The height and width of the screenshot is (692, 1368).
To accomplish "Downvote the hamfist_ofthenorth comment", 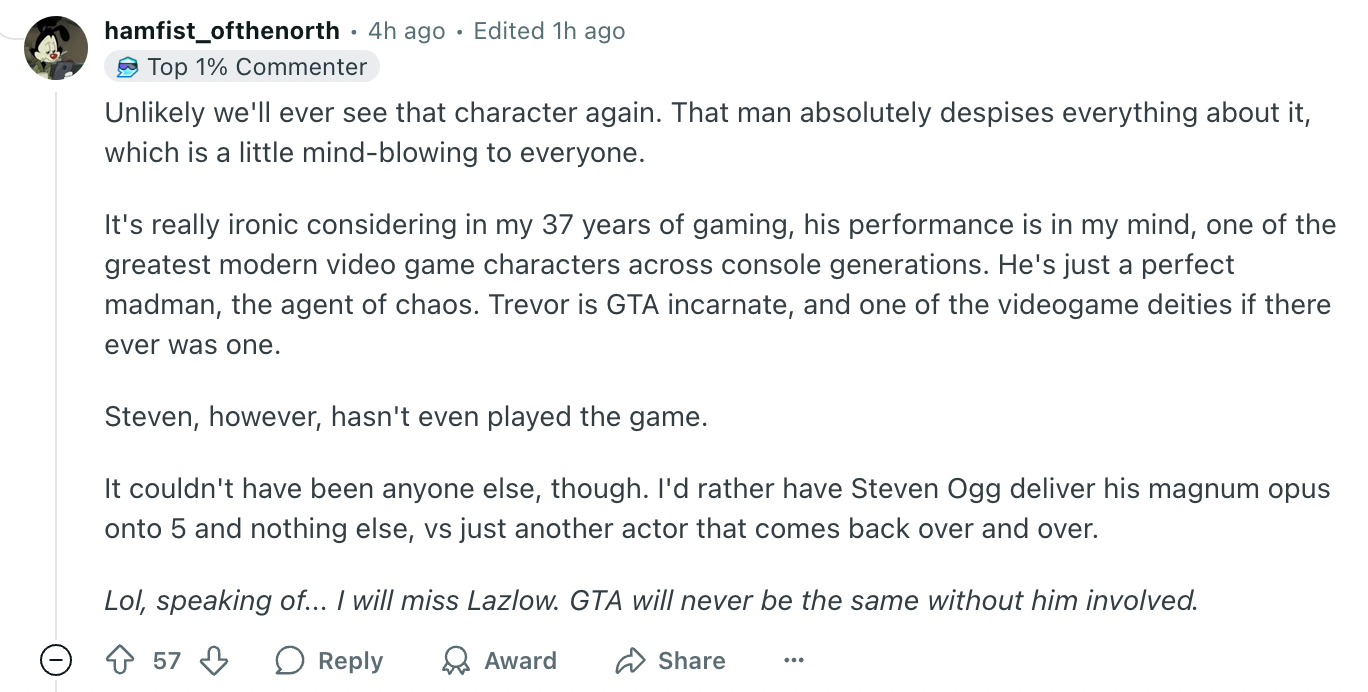I will click(214, 660).
